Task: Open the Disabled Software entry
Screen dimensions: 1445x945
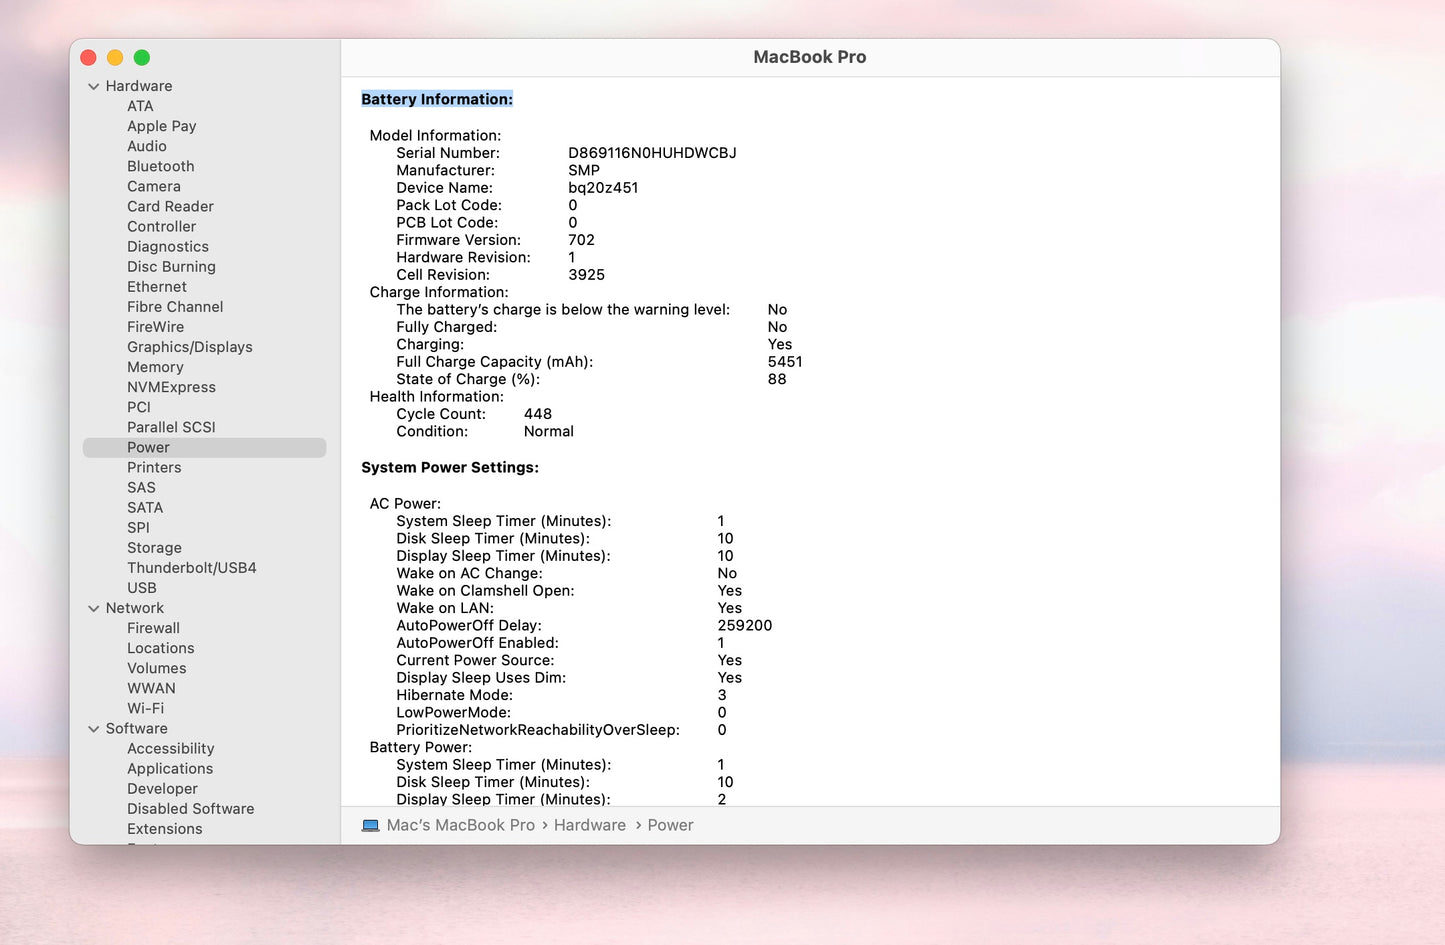Action: tap(190, 809)
